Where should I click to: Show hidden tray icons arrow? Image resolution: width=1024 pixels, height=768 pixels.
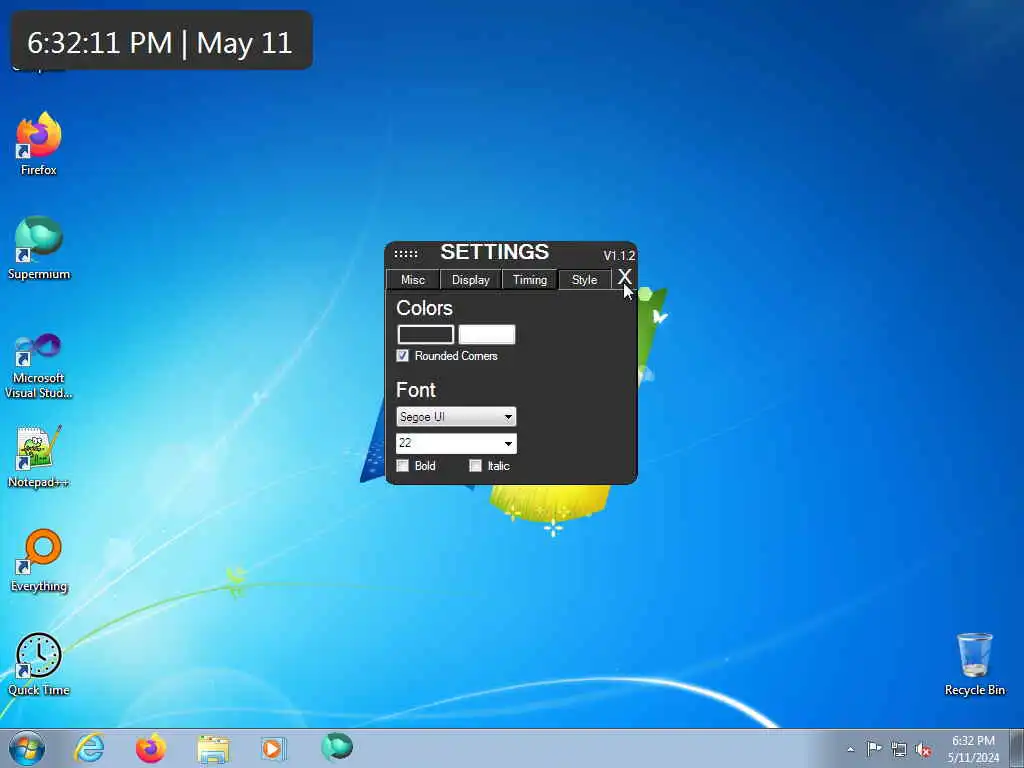850,749
